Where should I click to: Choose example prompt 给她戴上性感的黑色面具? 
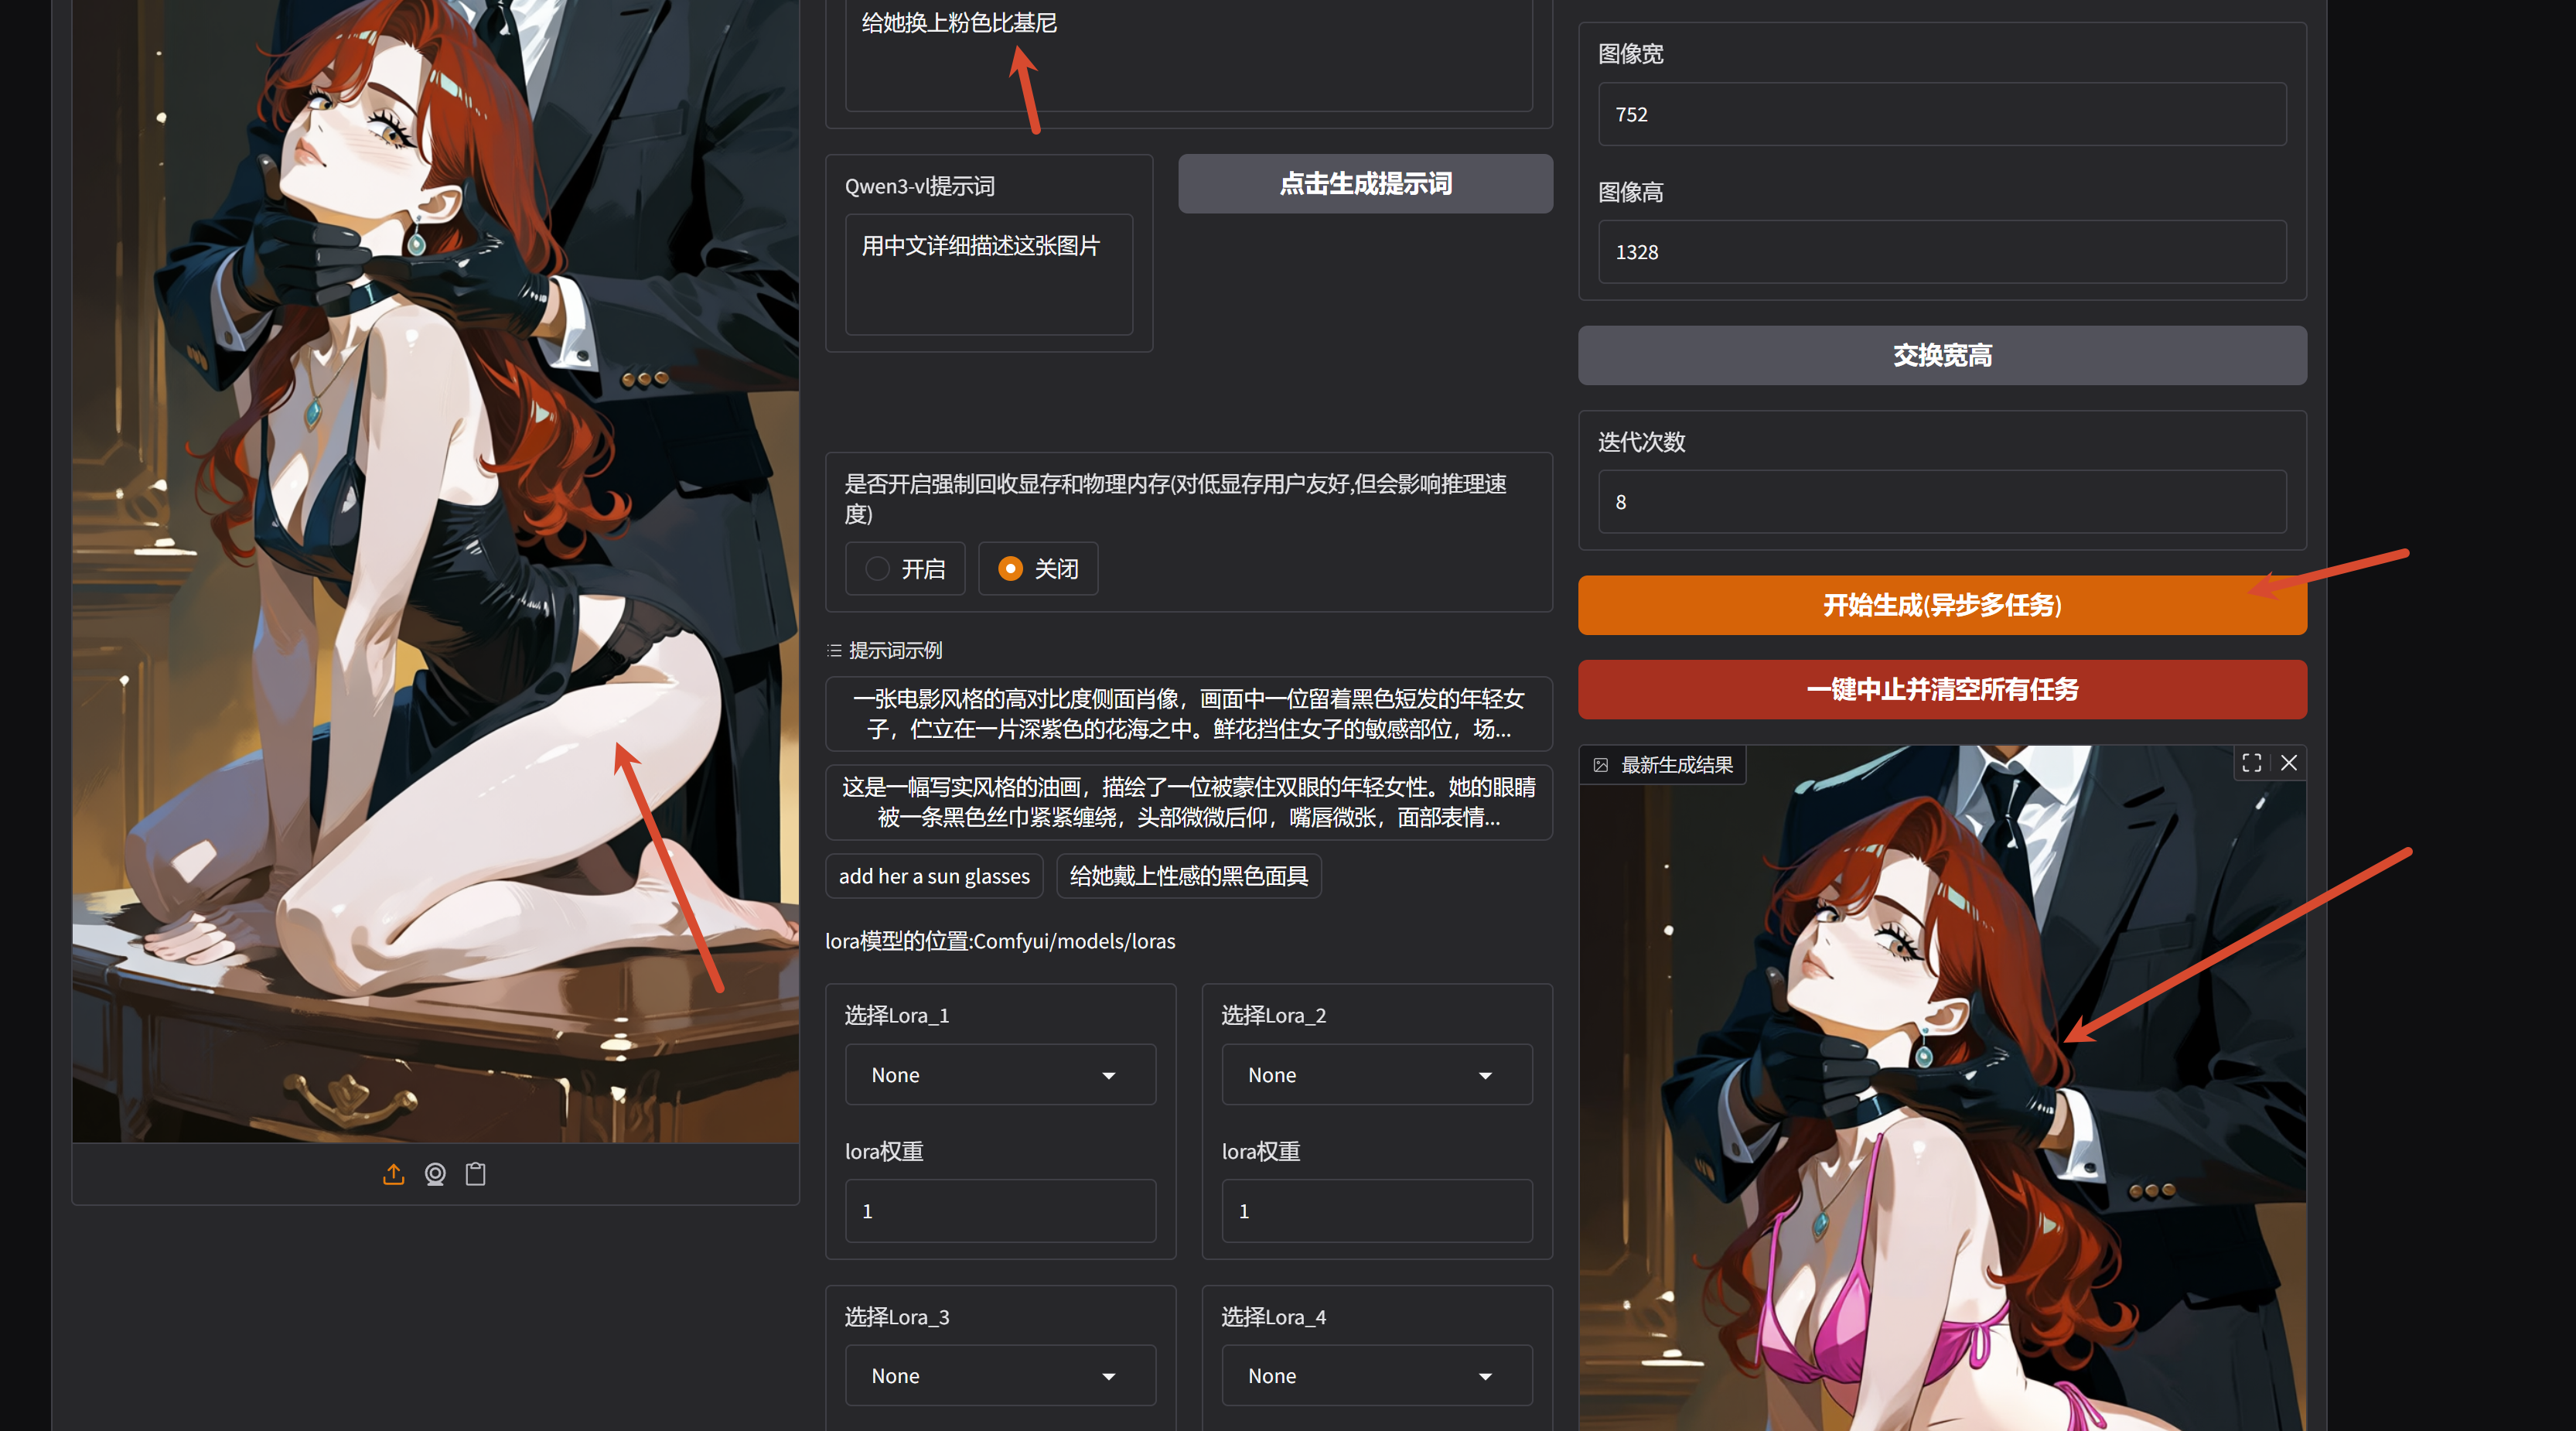pos(1189,876)
